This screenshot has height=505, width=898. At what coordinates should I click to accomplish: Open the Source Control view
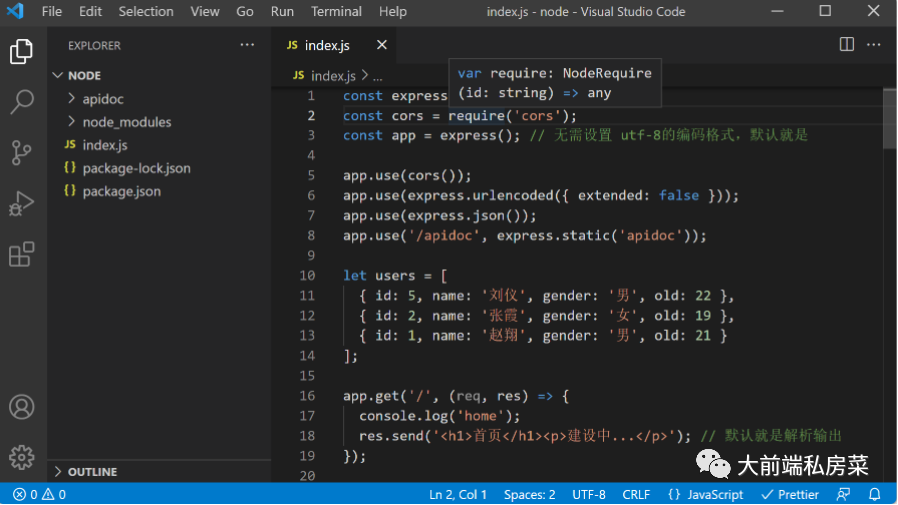[21, 152]
